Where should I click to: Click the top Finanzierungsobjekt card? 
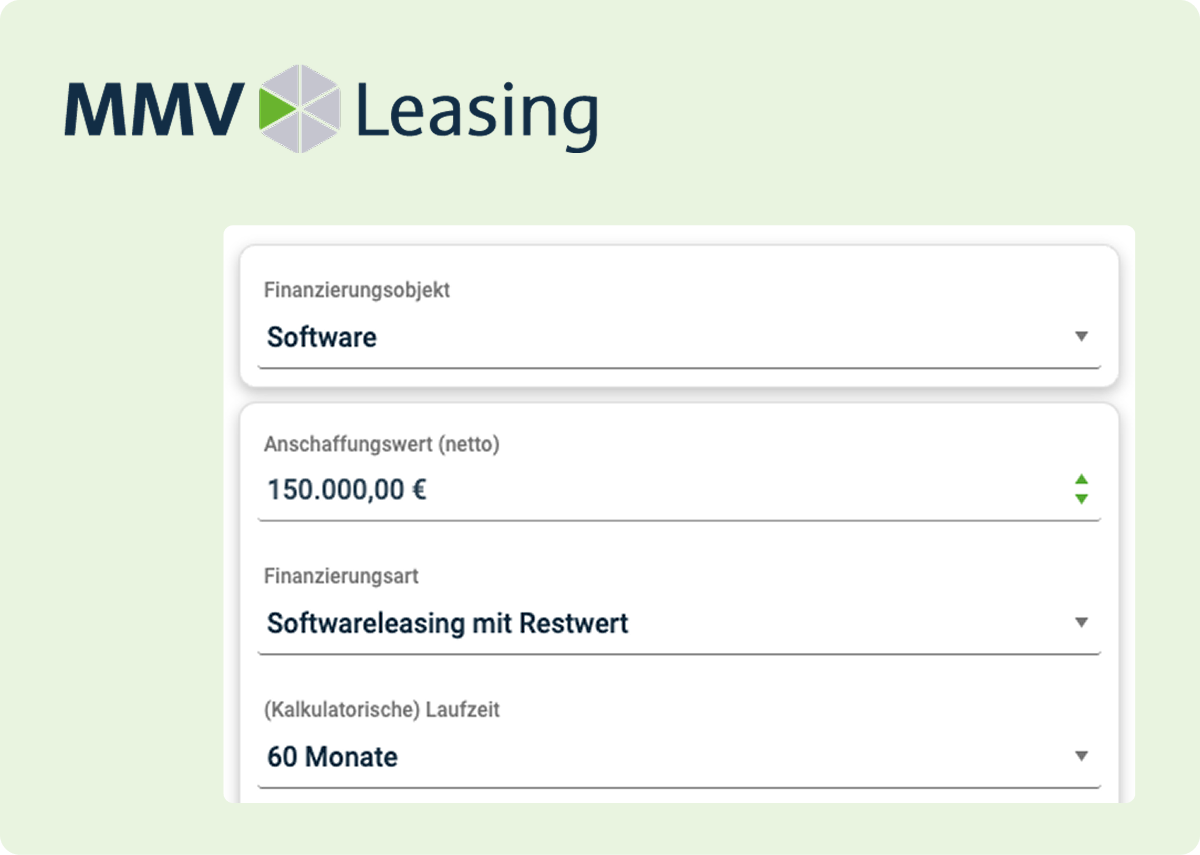[x=680, y=314]
